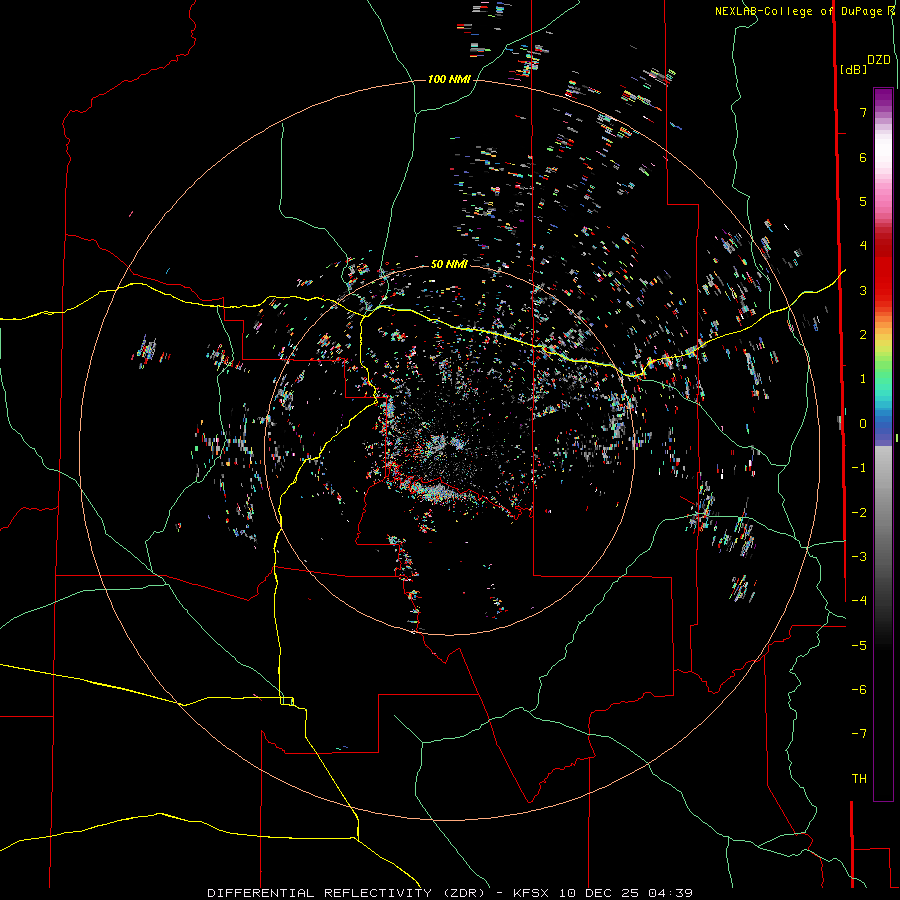Click the '-1' value on the color scale
Screen dimensions: 900x900
tap(859, 468)
